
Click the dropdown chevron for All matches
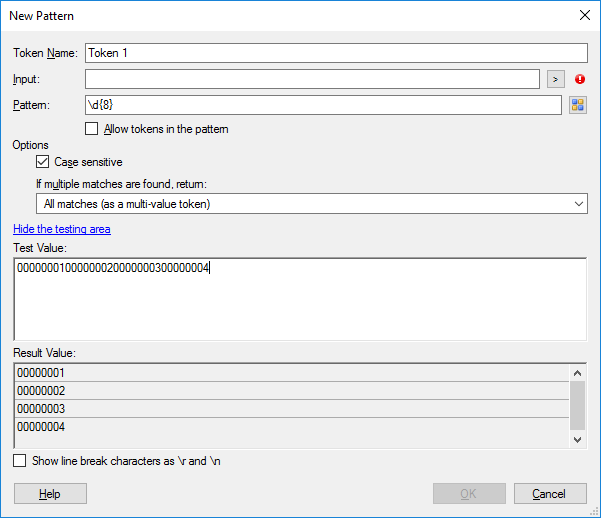(579, 204)
